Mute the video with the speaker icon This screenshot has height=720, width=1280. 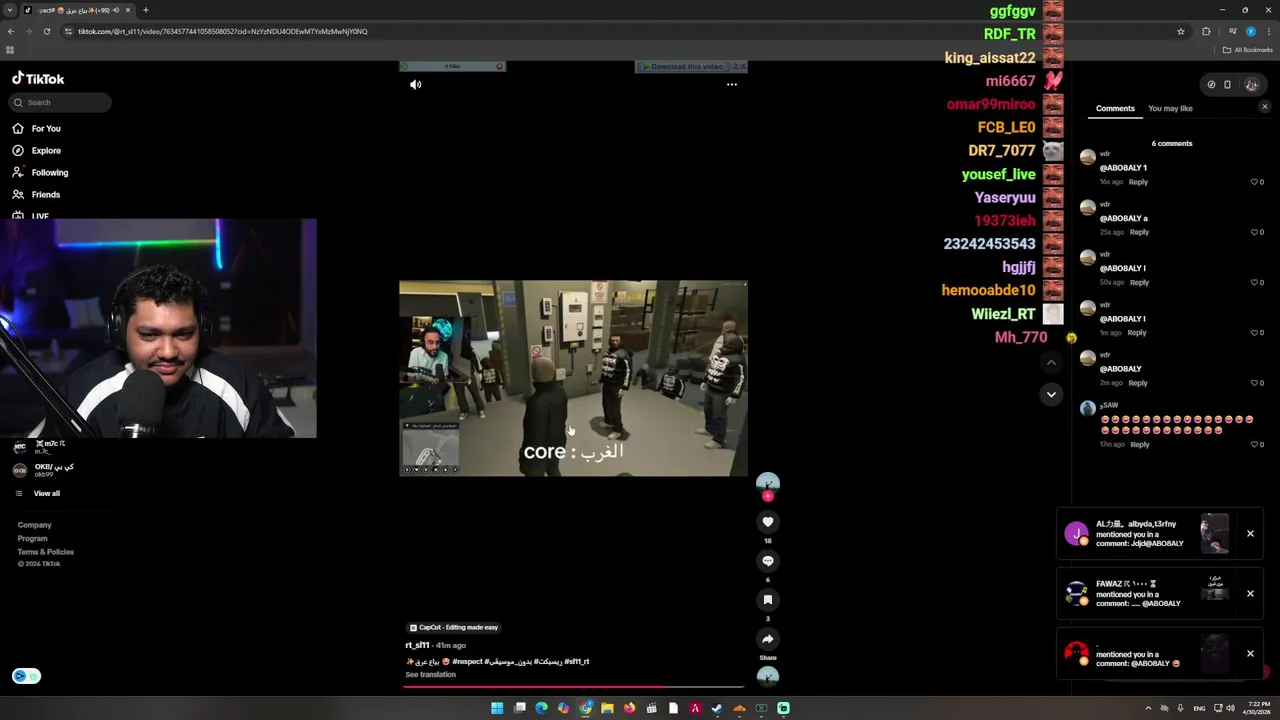click(x=416, y=85)
